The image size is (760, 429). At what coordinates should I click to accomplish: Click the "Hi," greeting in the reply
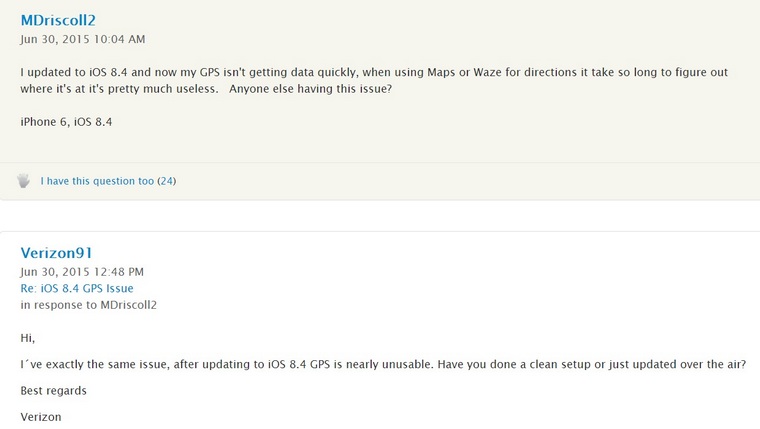click(27, 338)
